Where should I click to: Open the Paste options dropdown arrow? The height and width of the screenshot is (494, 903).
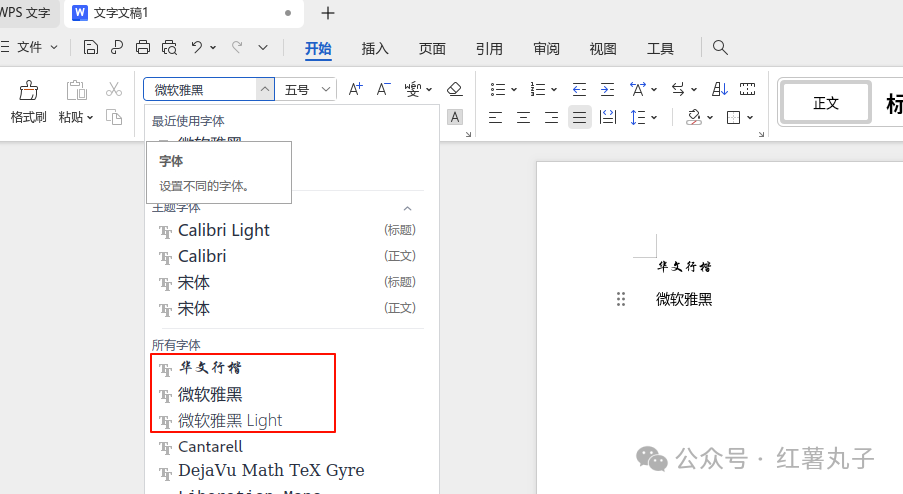pyautogui.click(x=90, y=117)
